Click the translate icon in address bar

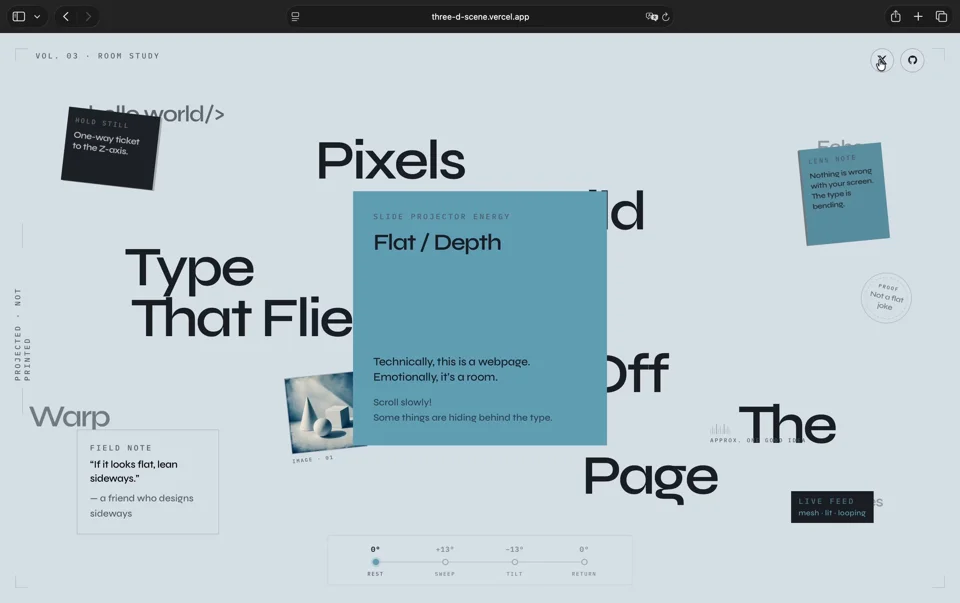[651, 17]
